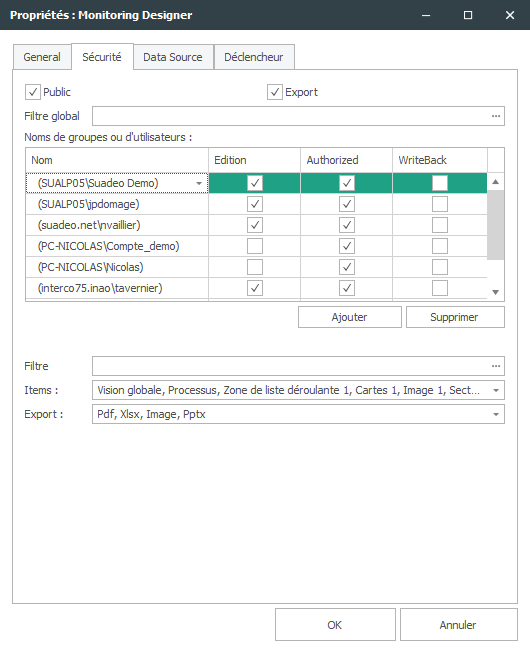Enable Edition for PC-NICOLAS\Compte_demo
Image resolution: width=530 pixels, height=653 pixels.
pos(255,246)
